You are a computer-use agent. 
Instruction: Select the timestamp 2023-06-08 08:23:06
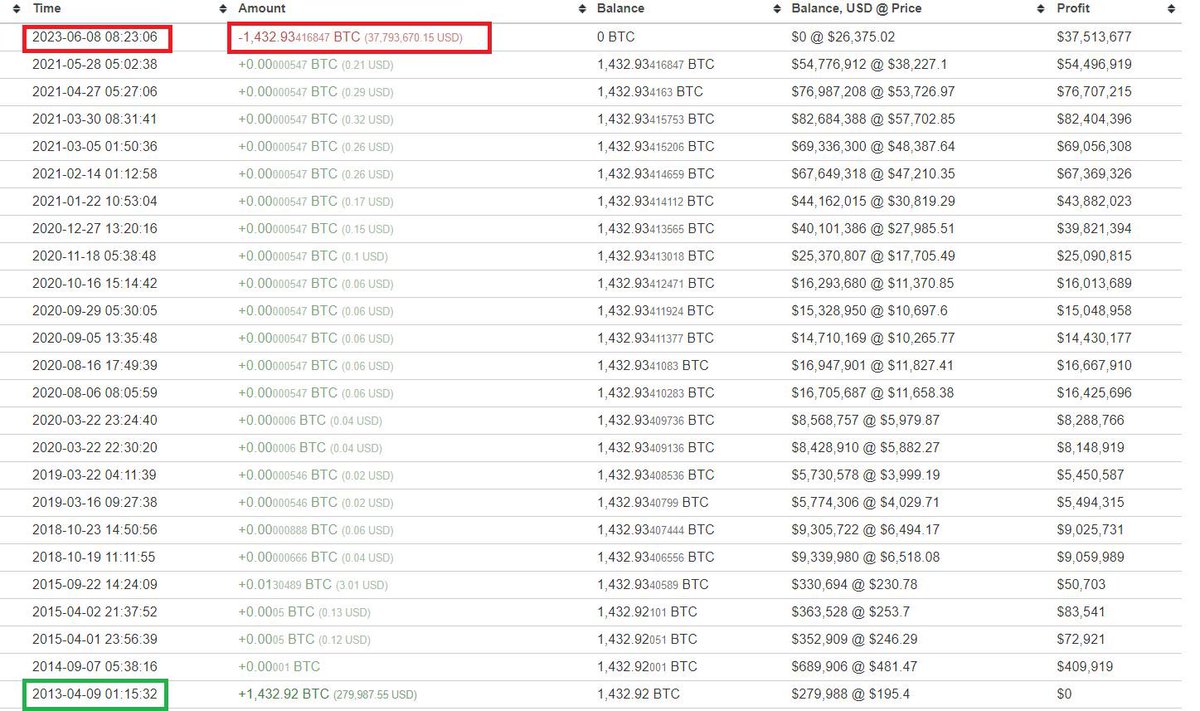[x=95, y=37]
